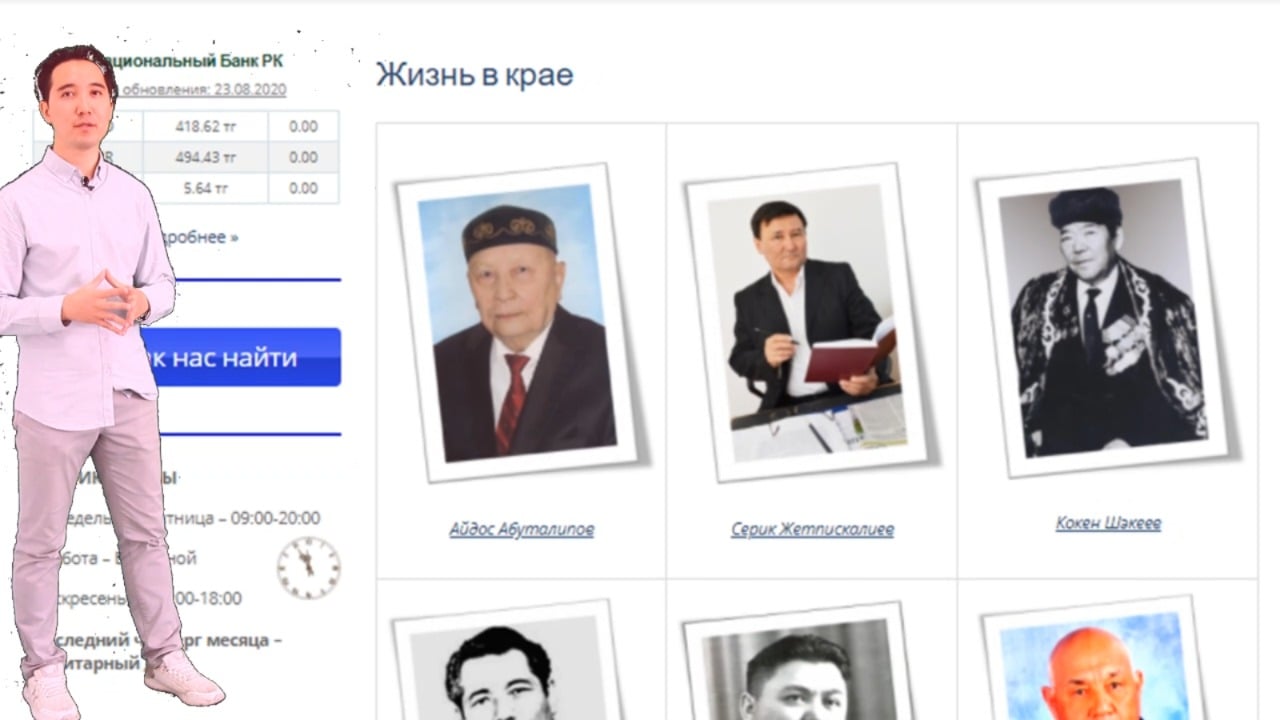Click the 5.64 тг exchange rate cell
The width and height of the screenshot is (1280, 720).
pos(205,188)
